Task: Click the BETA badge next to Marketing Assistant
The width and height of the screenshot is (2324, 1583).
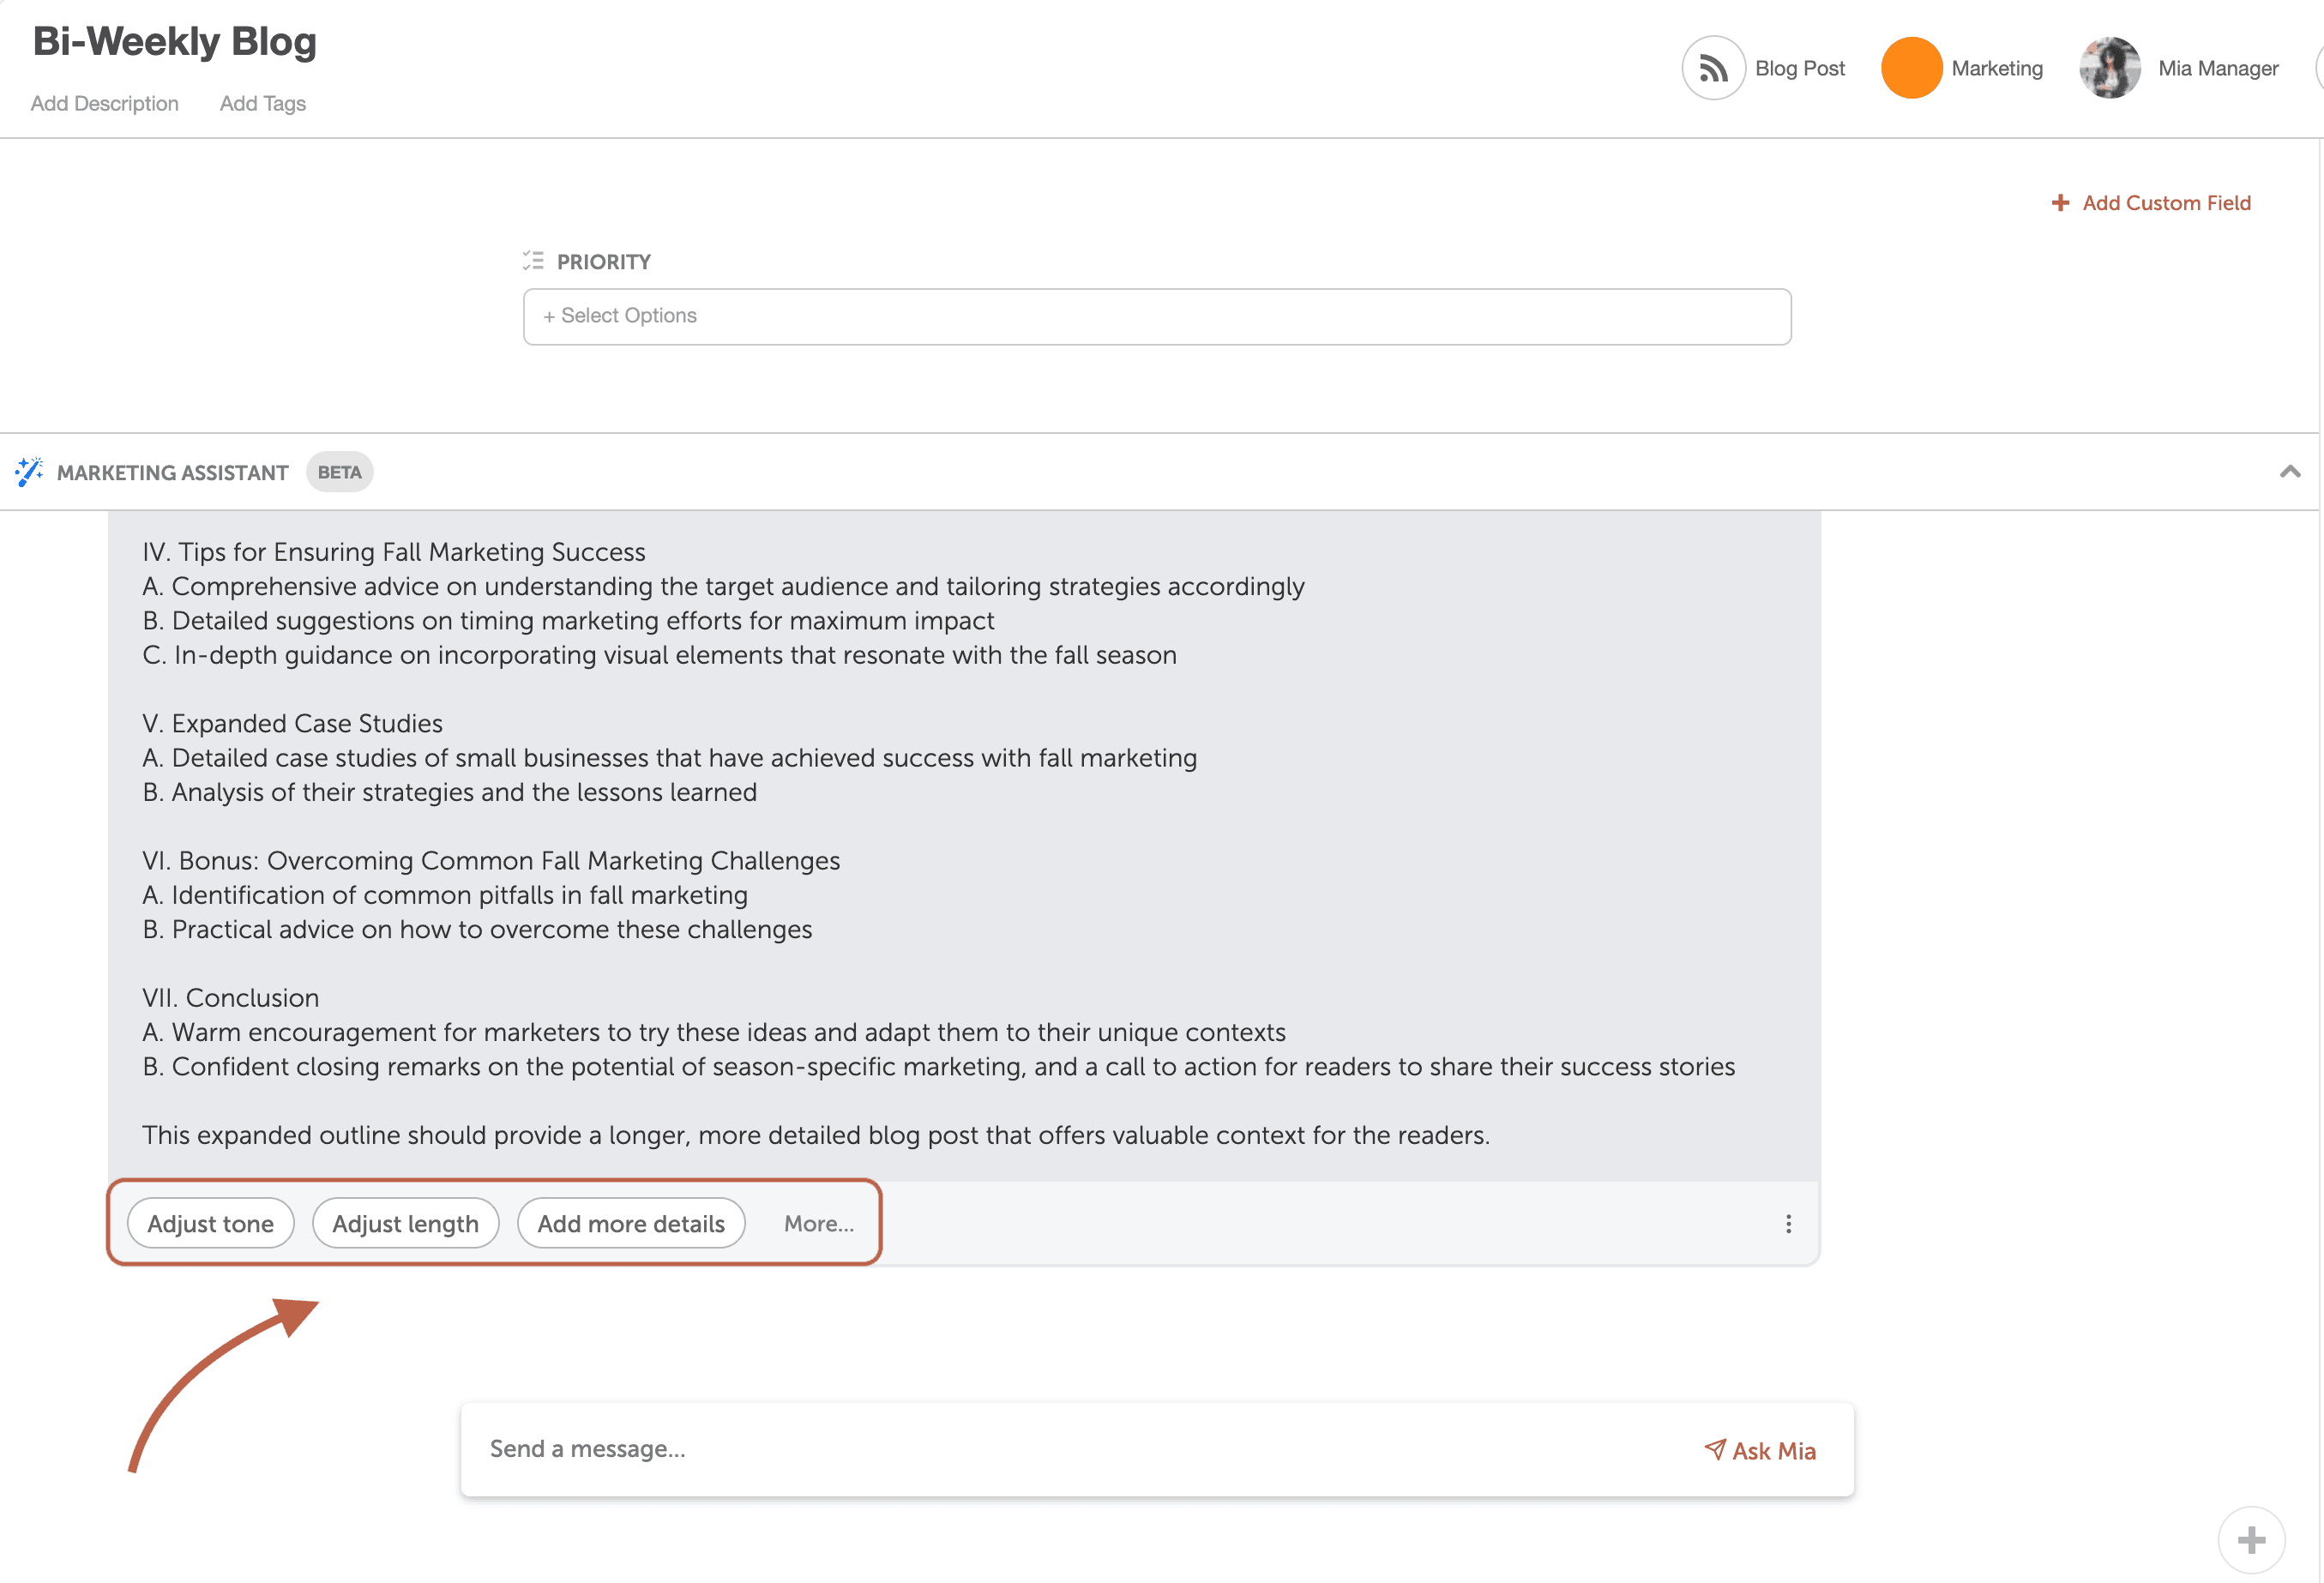Action: (x=339, y=471)
